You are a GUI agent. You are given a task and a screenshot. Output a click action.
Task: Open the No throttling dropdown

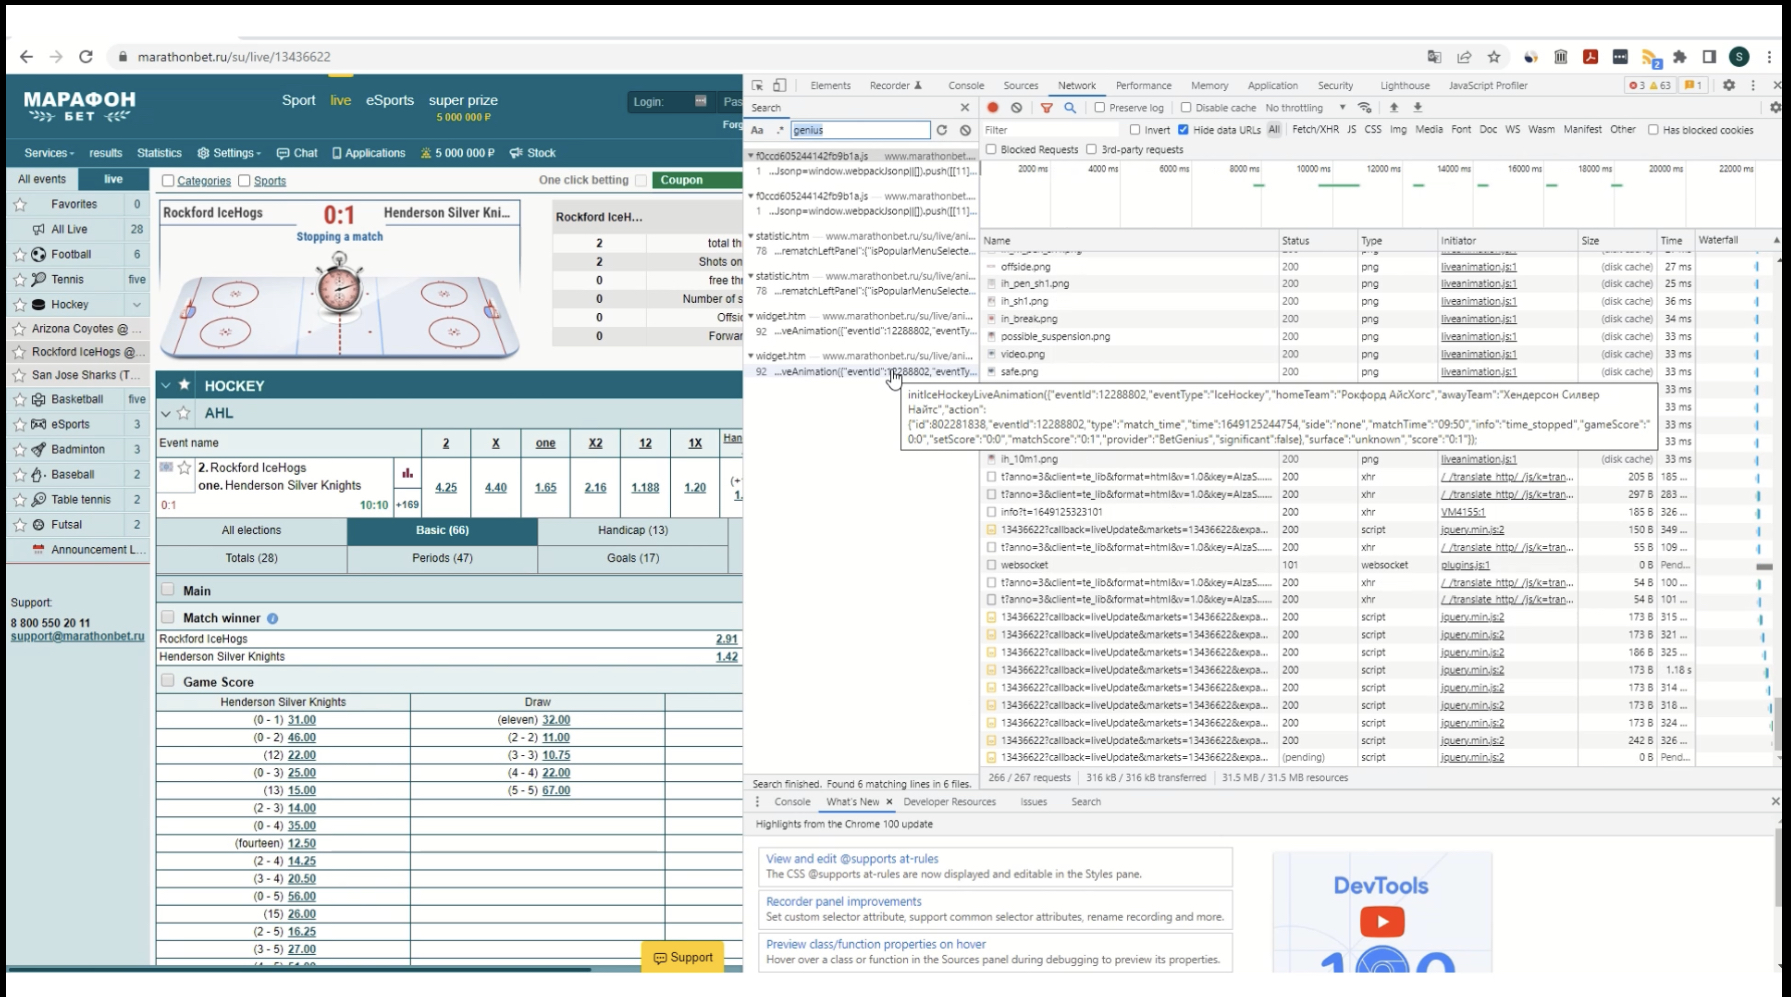coord(1305,107)
